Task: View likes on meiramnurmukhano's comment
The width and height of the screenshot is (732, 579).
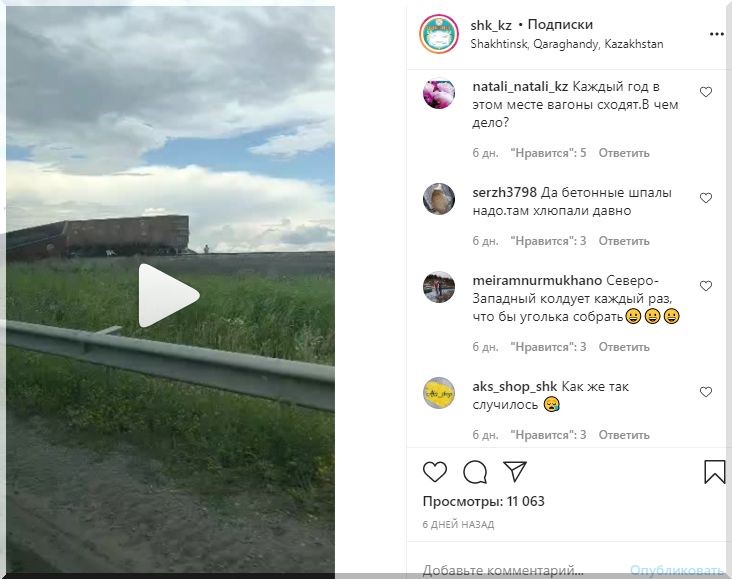Action: tap(548, 347)
